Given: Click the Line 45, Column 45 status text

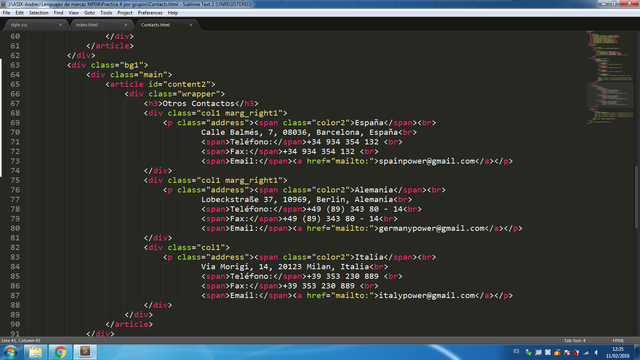Looking at the screenshot, I should (x=21, y=340).
